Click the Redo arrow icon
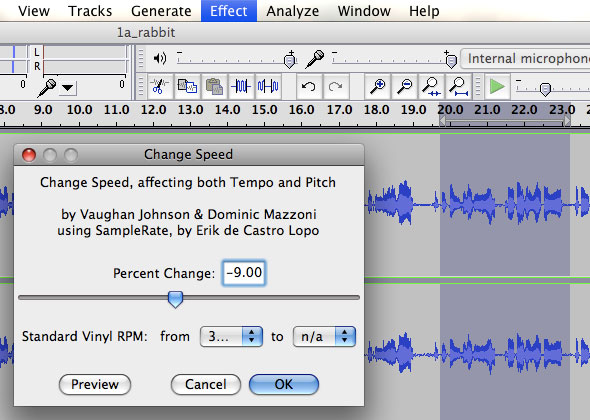 click(335, 87)
